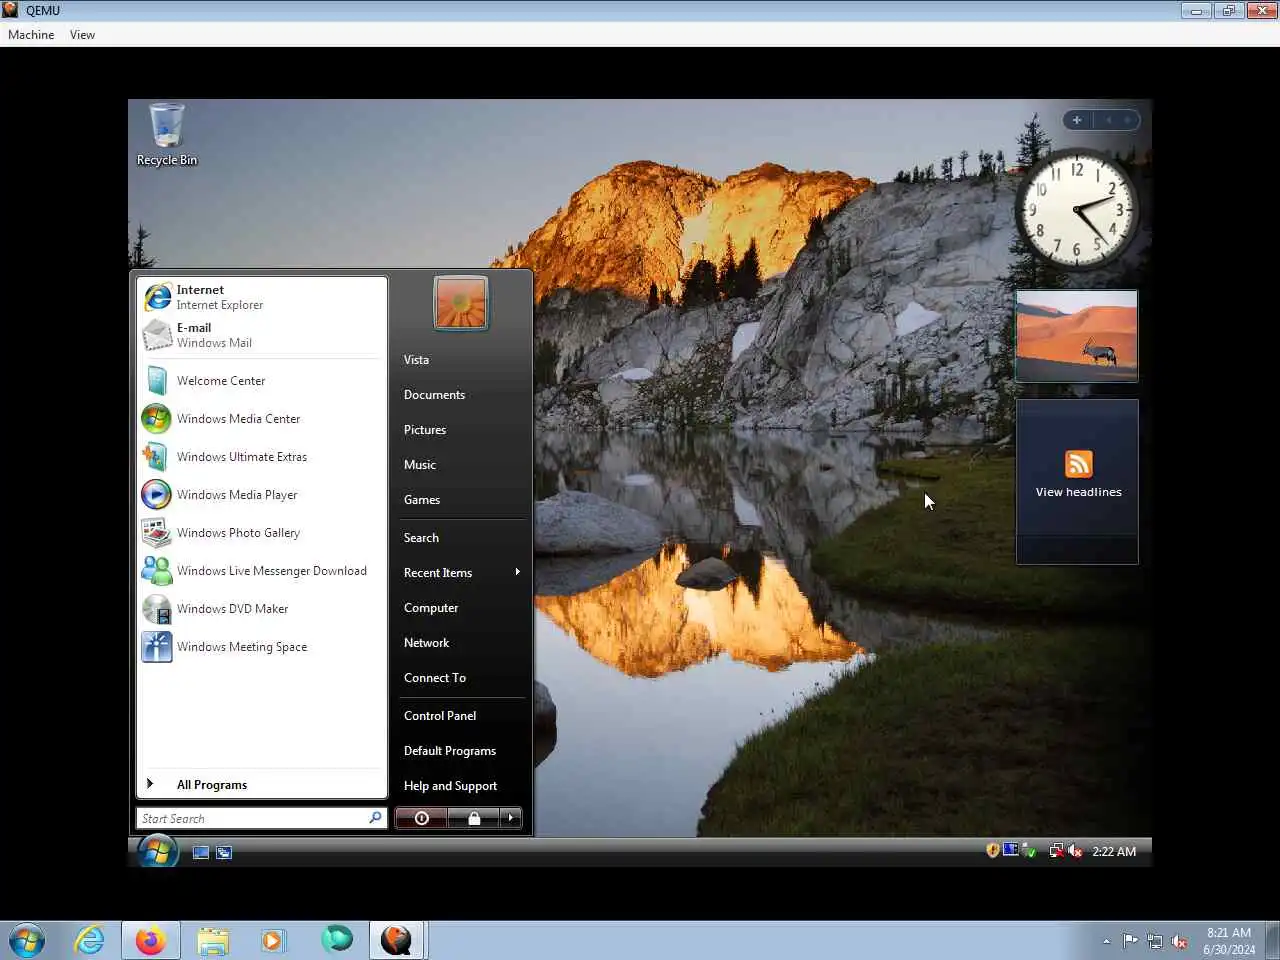Open host Internet Explorer taskbar icon

coord(89,941)
